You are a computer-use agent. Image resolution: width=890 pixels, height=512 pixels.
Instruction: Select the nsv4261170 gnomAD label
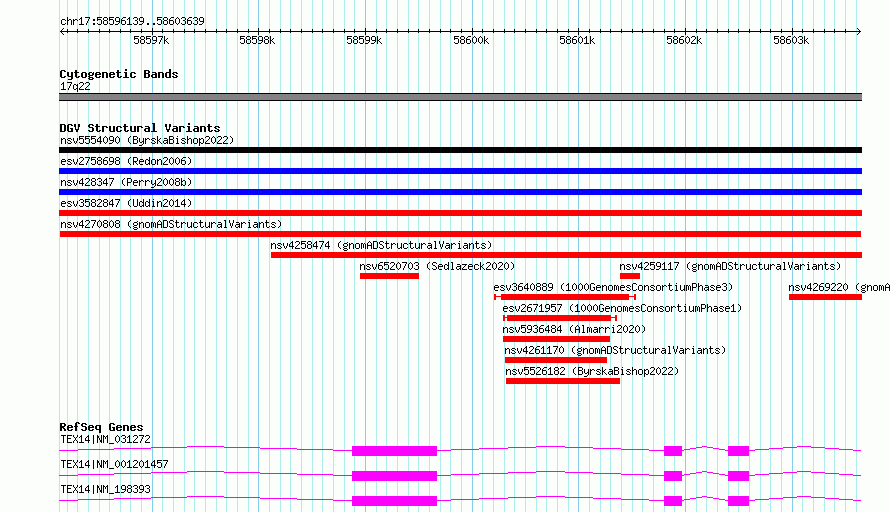[x=615, y=350]
